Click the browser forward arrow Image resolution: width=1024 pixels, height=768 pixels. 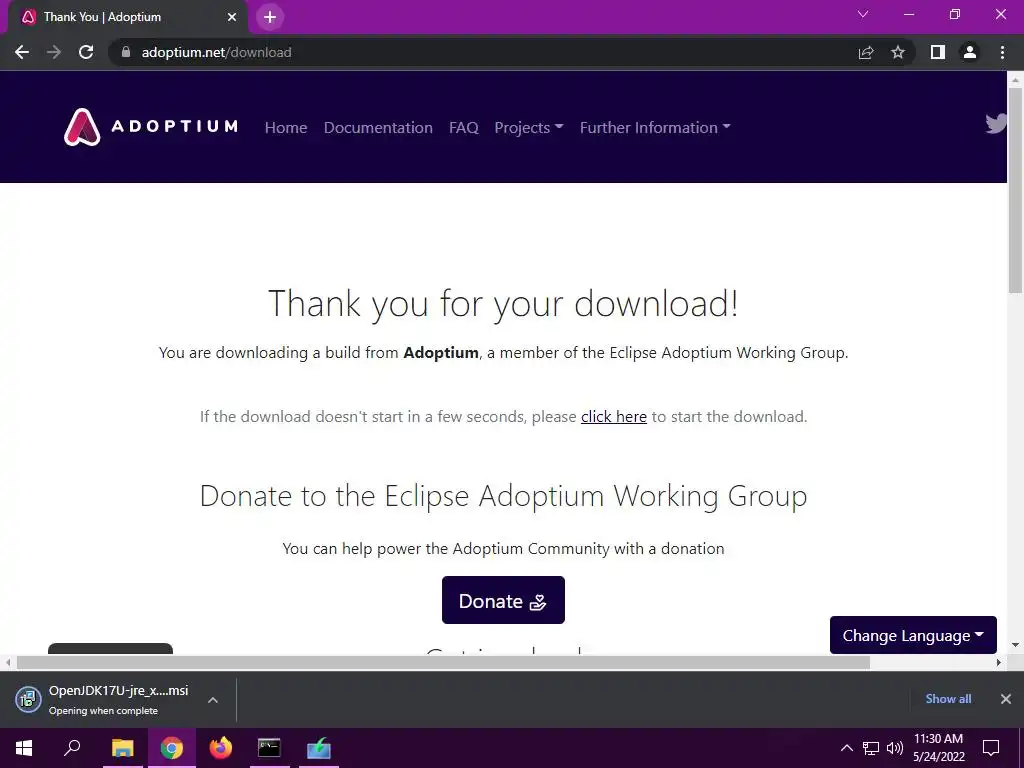tap(54, 52)
